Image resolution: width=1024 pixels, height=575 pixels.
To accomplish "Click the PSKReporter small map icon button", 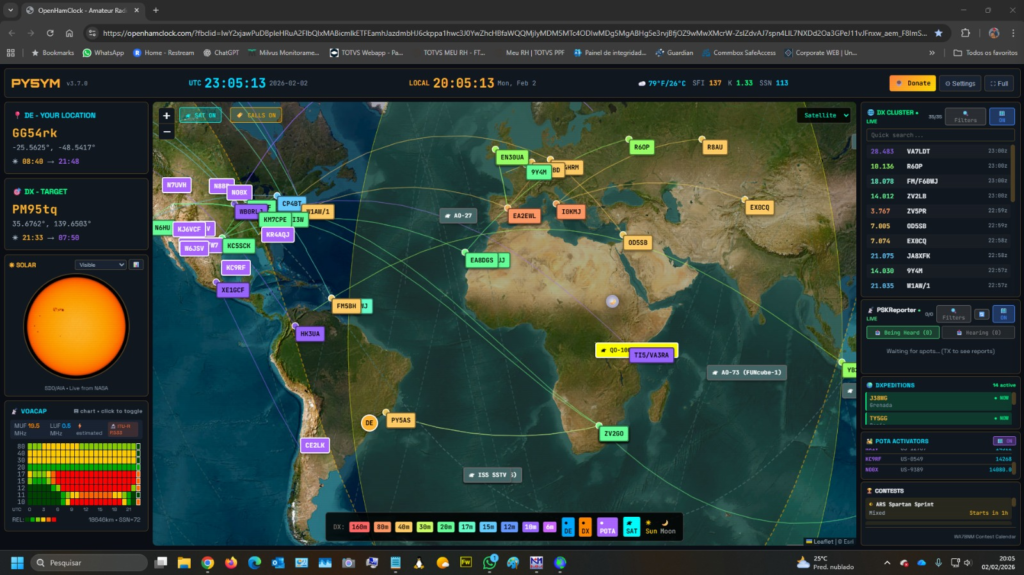I will click(982, 314).
